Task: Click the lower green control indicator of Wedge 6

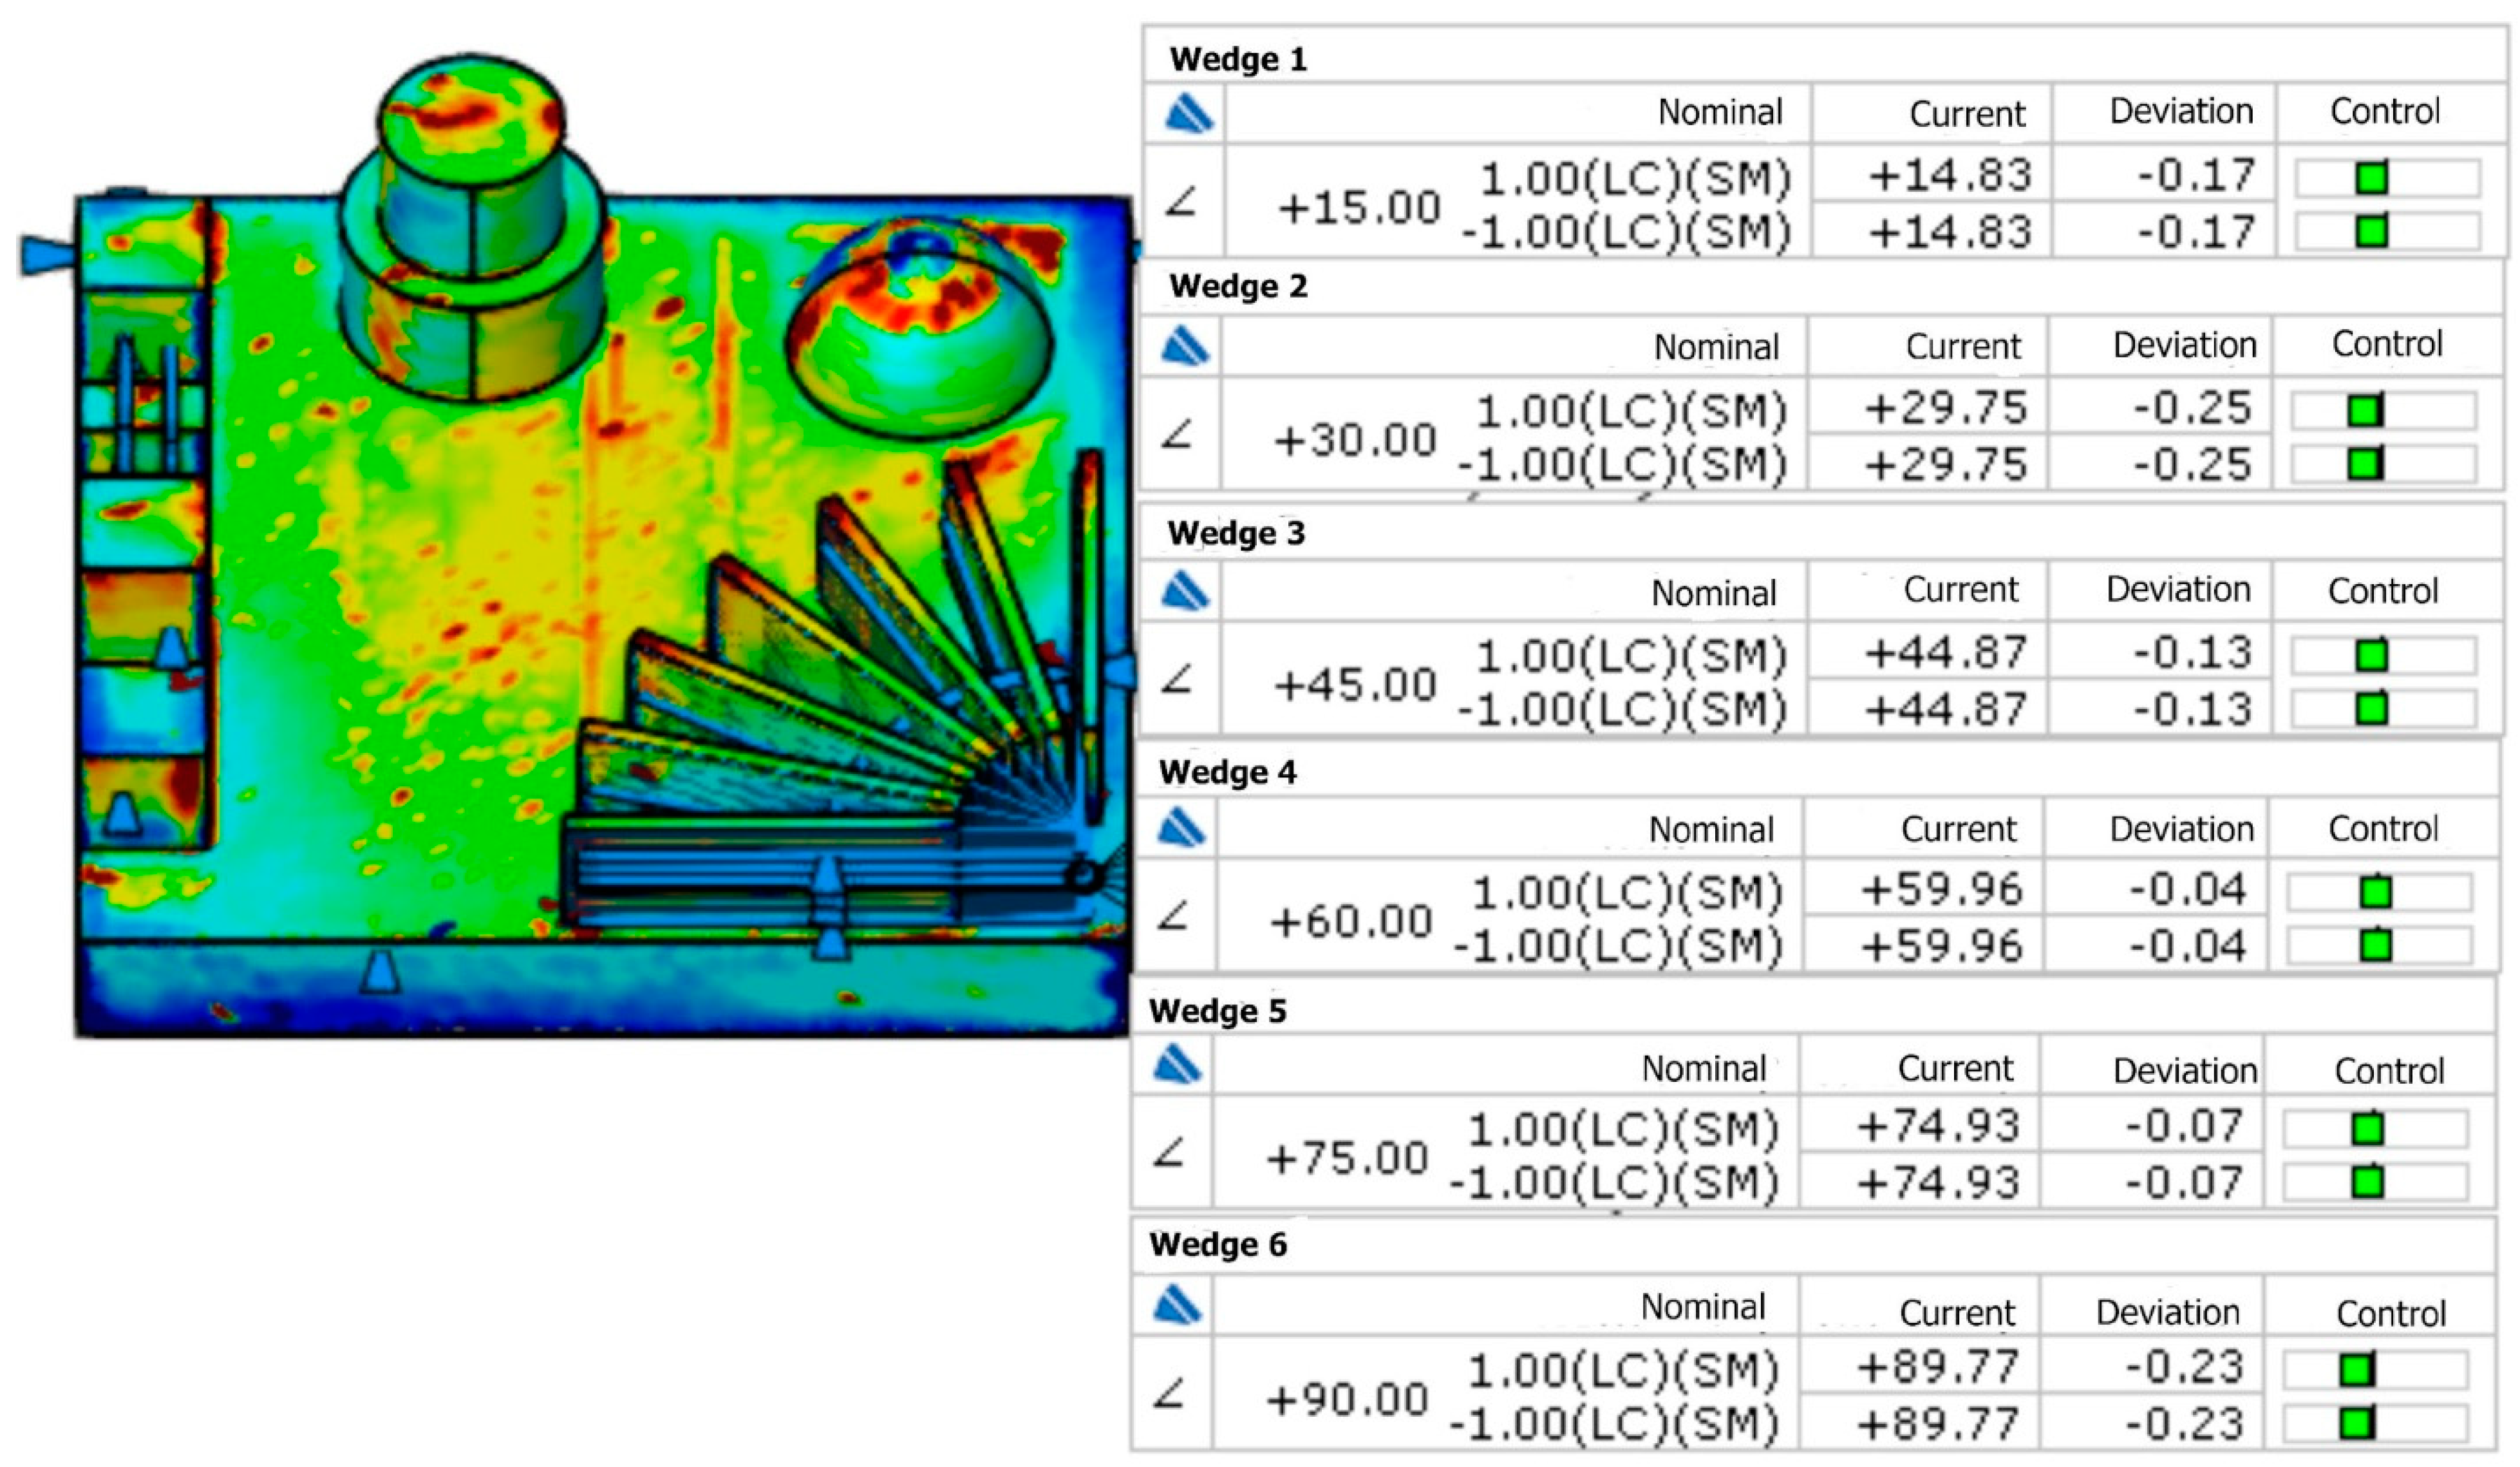Action: (2357, 1422)
